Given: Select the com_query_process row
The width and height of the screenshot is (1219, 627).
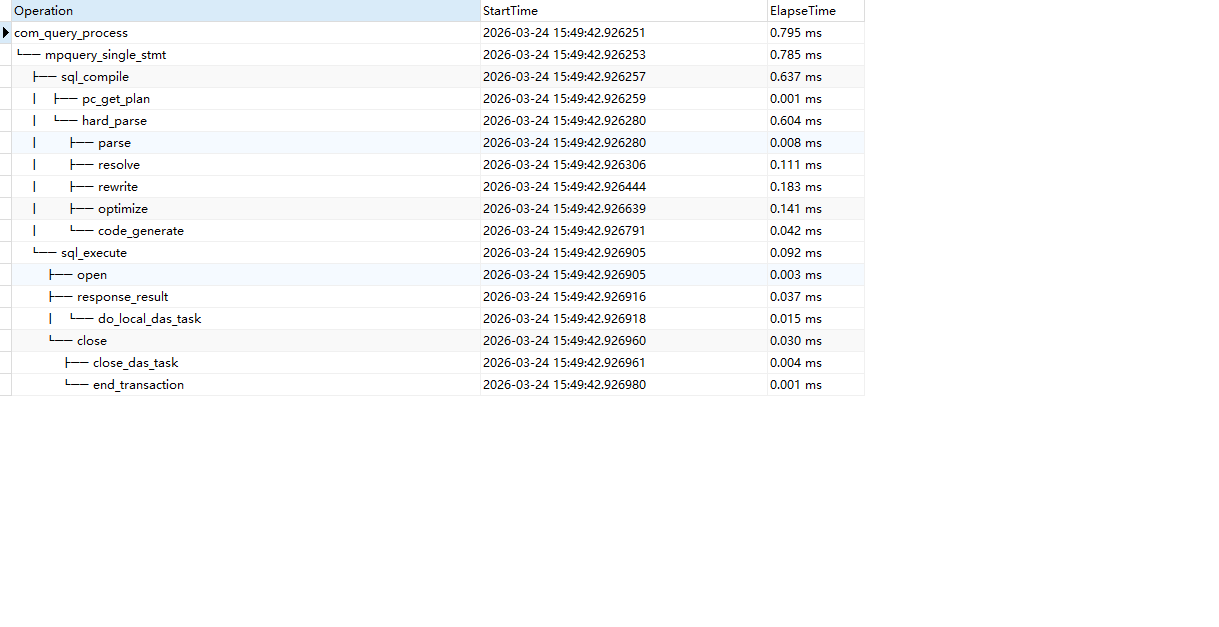Looking at the screenshot, I should point(71,33).
